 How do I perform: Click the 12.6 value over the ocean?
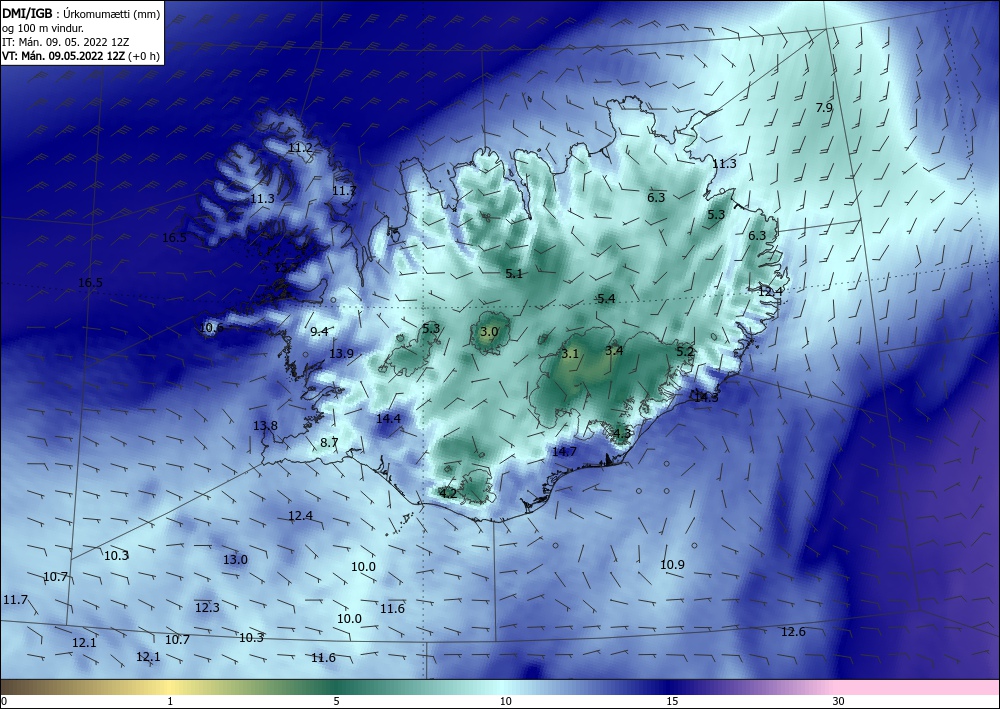tap(793, 632)
